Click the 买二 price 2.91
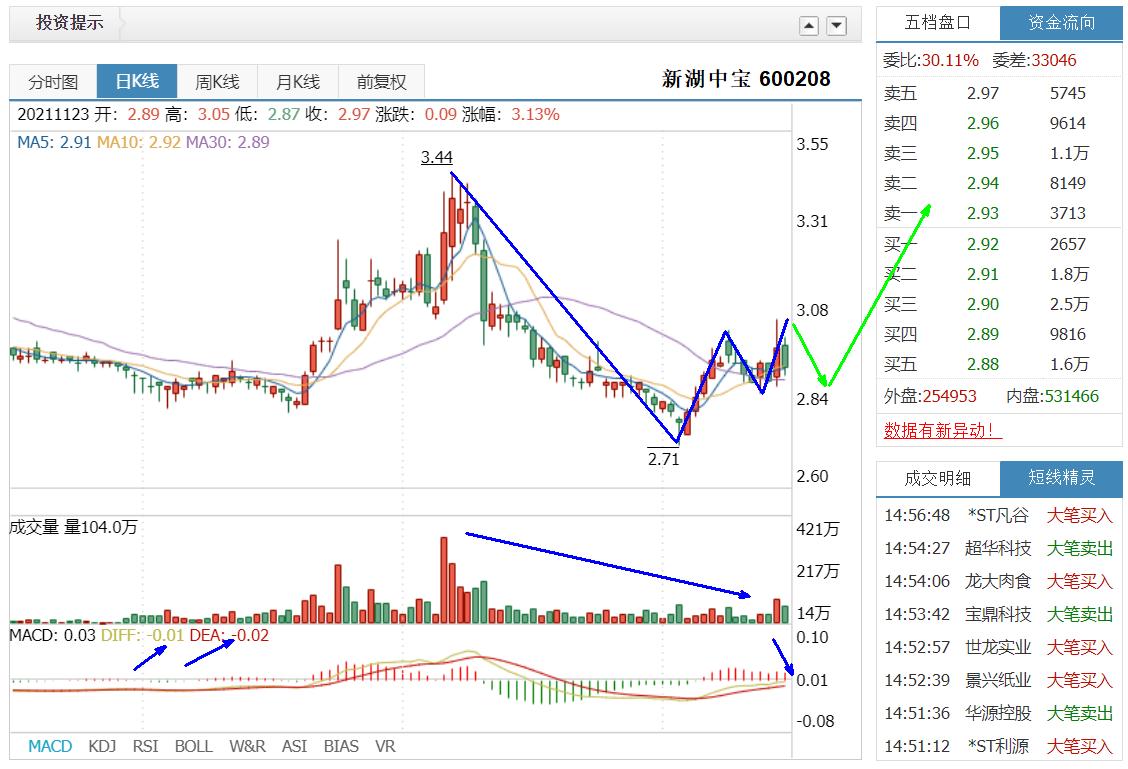Viewport: 1128px width, 769px height. click(983, 274)
